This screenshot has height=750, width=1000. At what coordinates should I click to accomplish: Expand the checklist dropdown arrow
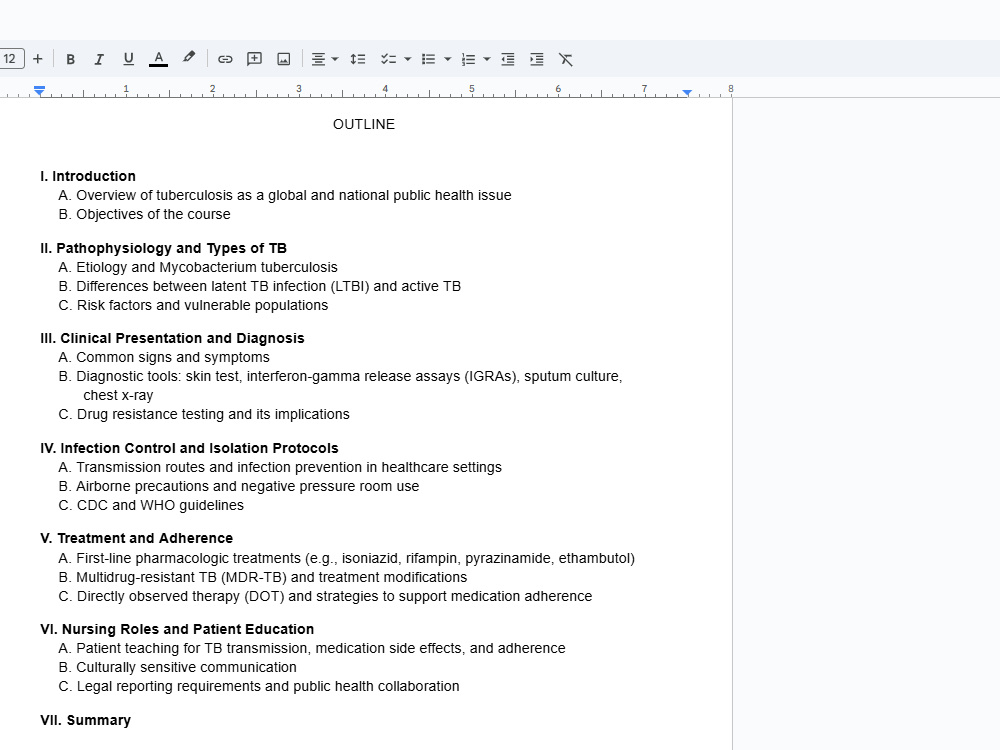tap(408, 59)
